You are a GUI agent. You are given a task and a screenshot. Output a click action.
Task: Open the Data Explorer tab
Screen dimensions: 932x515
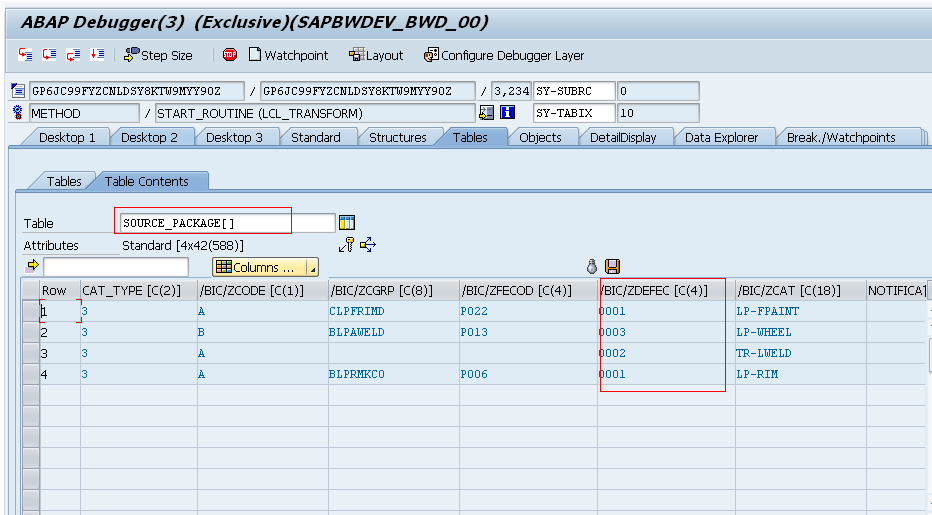tap(722, 137)
